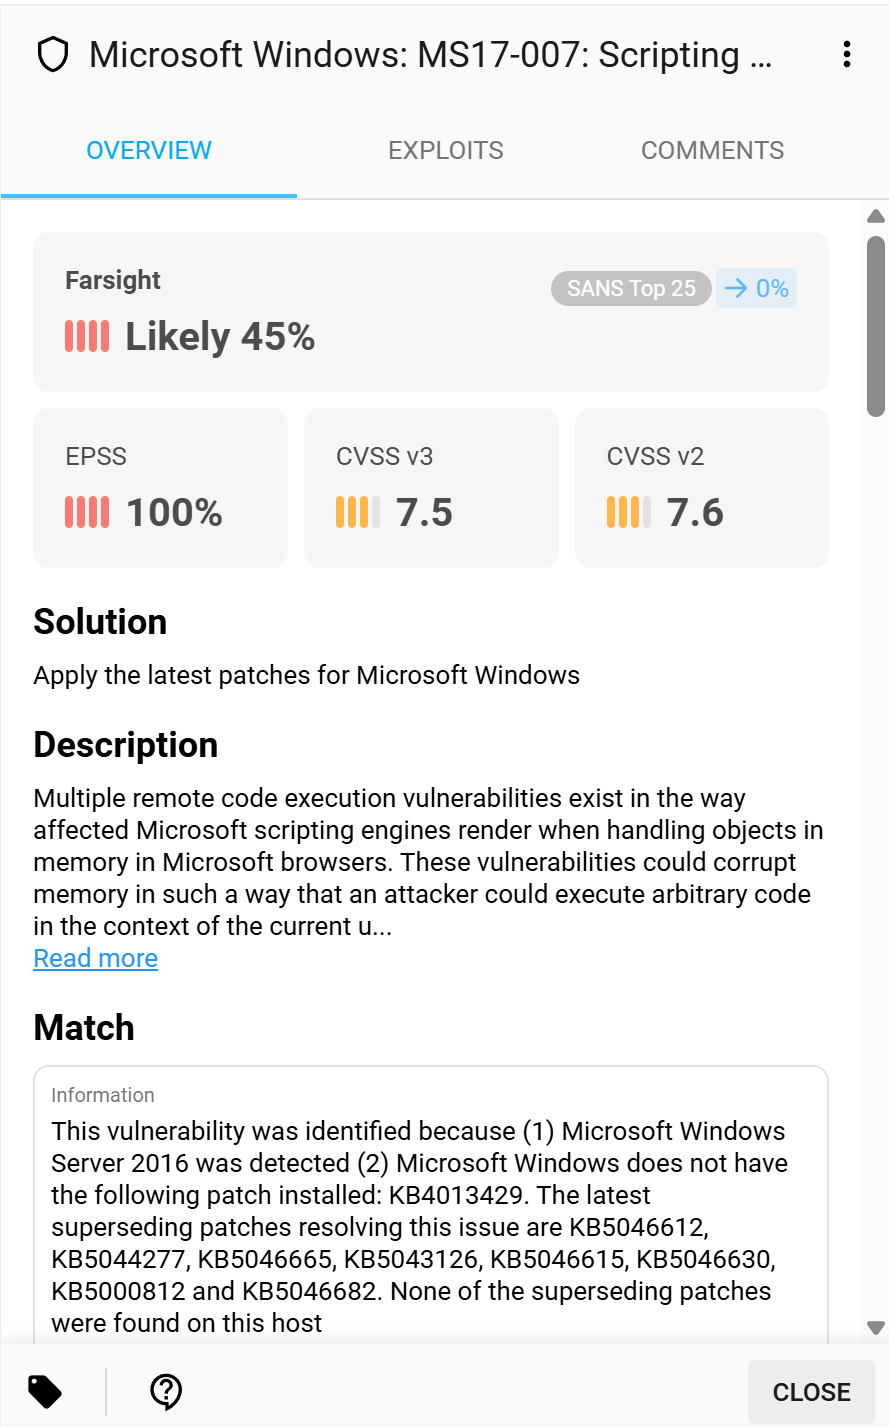The width and height of the screenshot is (889, 1427).
Task: Click the scrollbar down arrow
Action: coord(876,1328)
